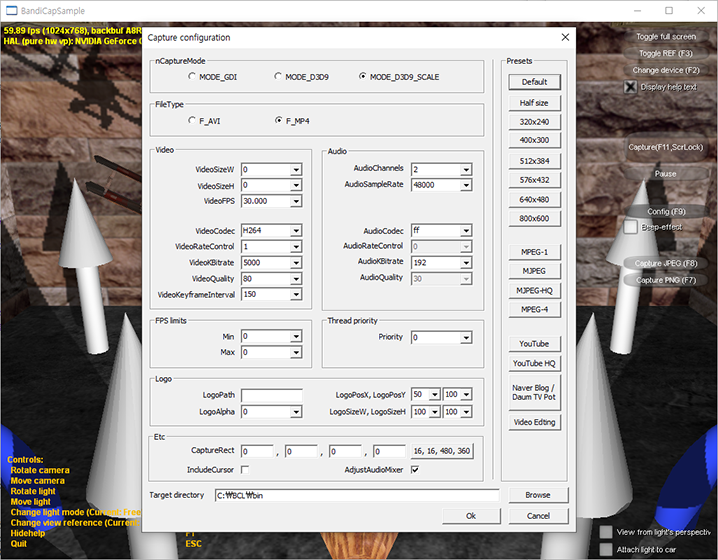
Task: Open the AudioCodec dropdown
Action: (x=466, y=230)
